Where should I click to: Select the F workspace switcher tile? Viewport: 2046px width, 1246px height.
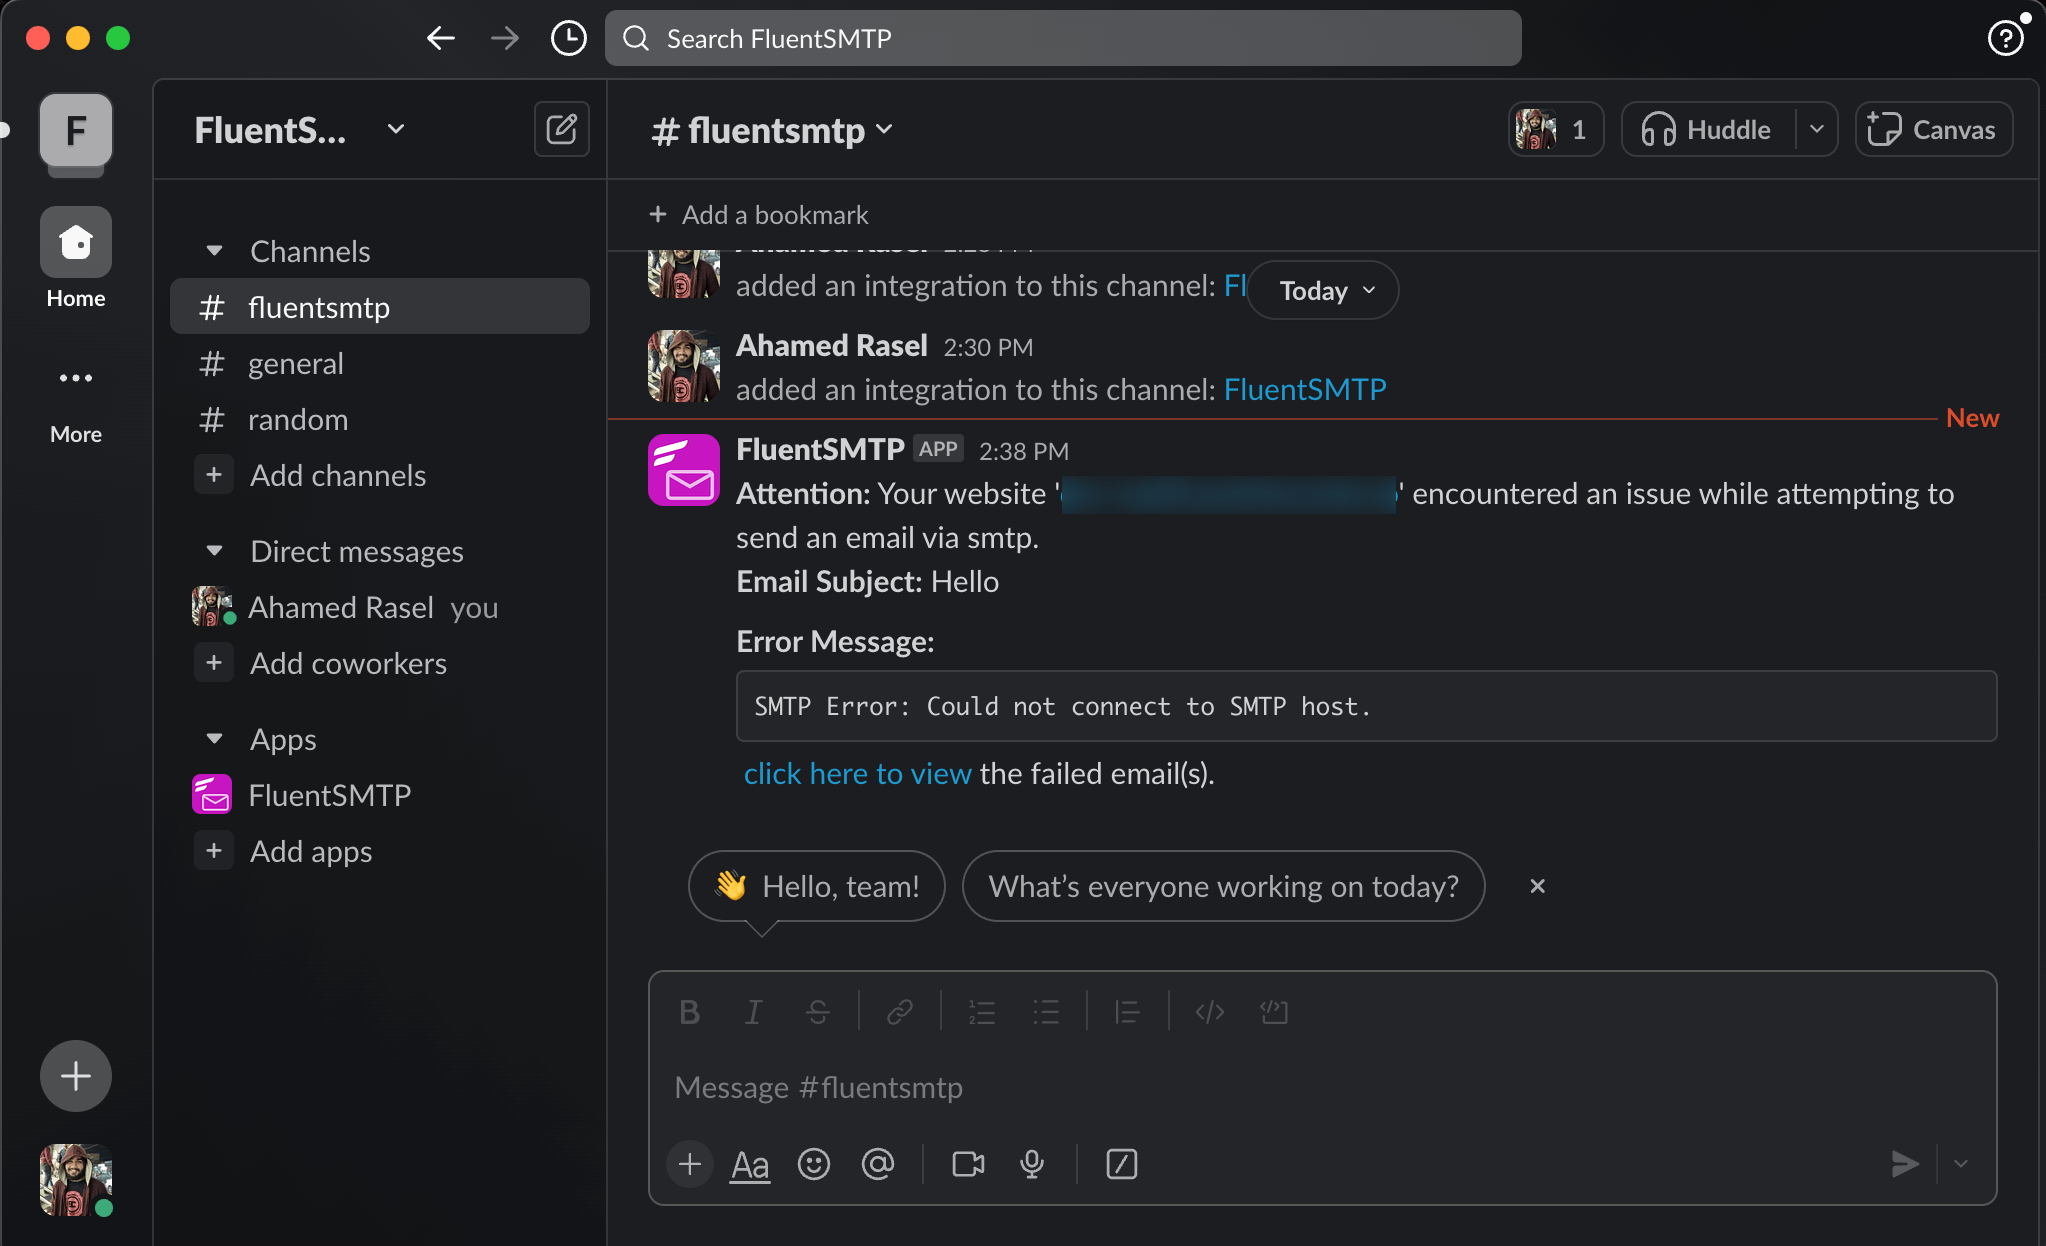[76, 130]
